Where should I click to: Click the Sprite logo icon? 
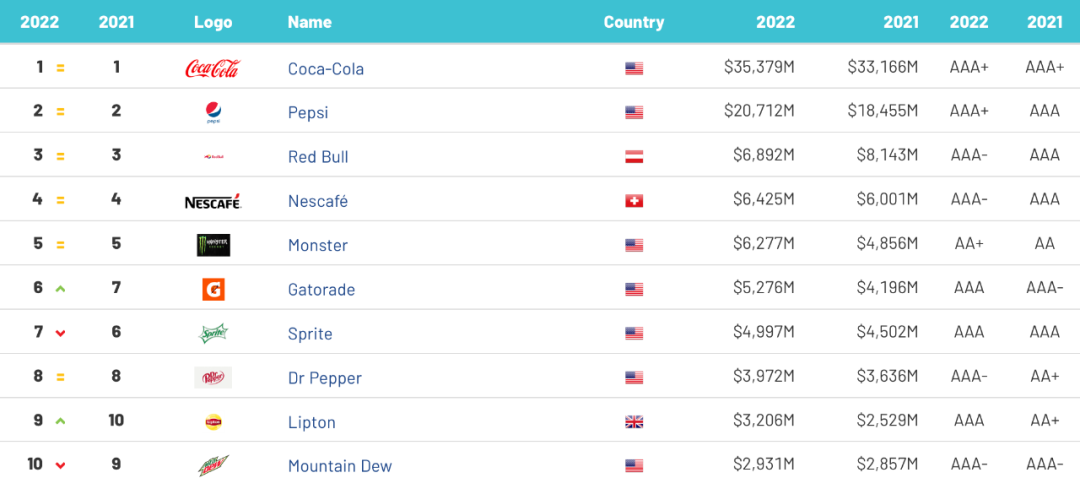[213, 334]
